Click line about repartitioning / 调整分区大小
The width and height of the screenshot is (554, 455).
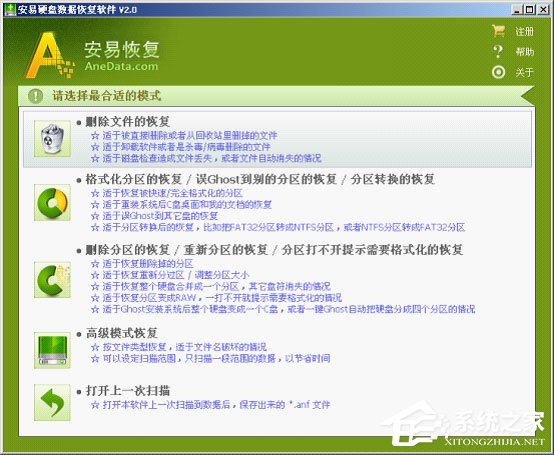170,275
